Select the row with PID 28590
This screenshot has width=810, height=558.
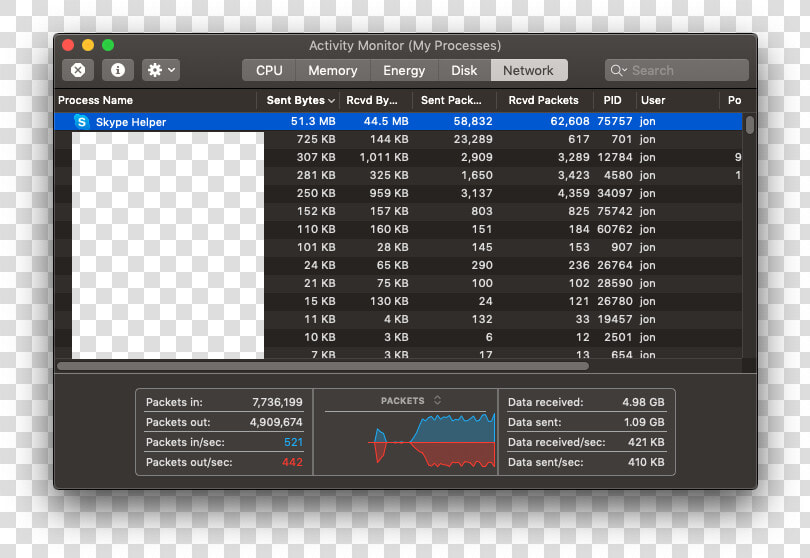click(x=398, y=283)
